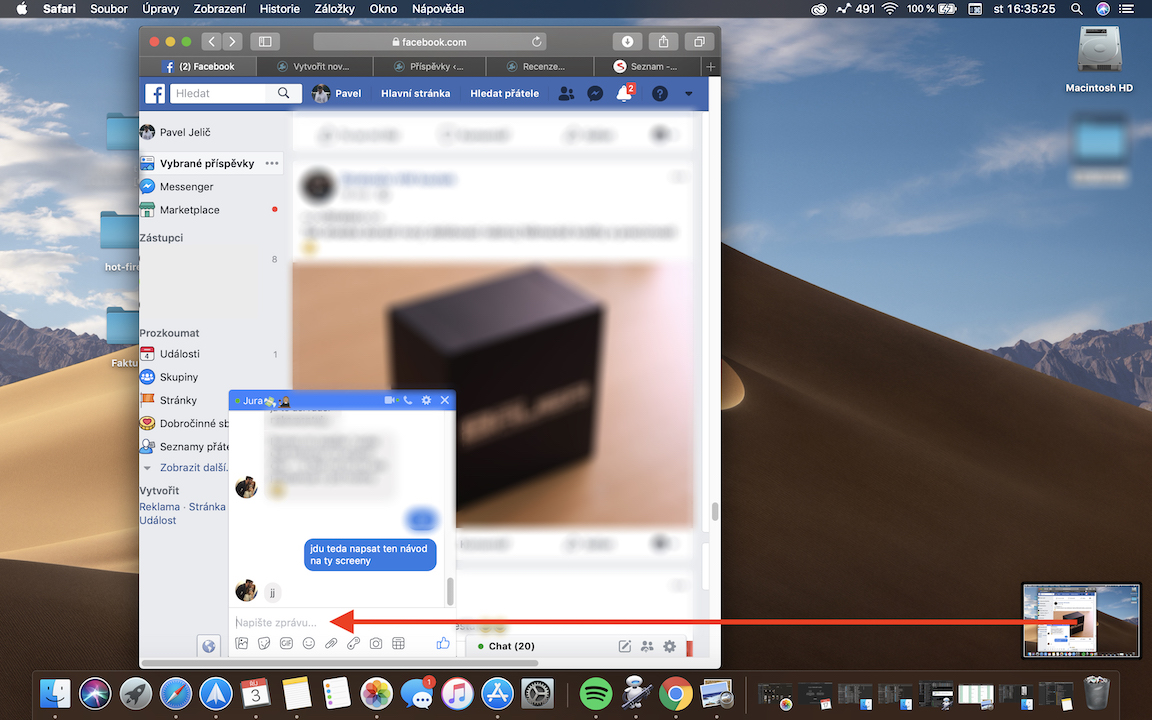Click the globe icon at page bottom

[x=209, y=647]
